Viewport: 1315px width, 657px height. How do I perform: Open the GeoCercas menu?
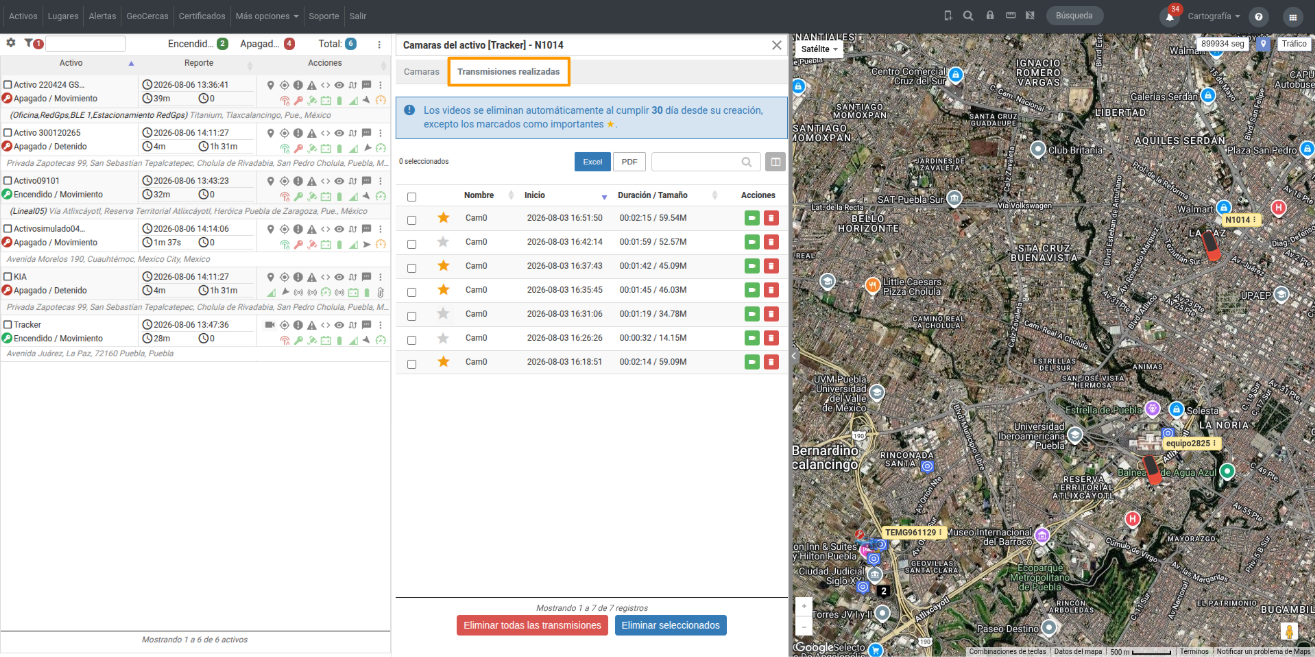147,16
